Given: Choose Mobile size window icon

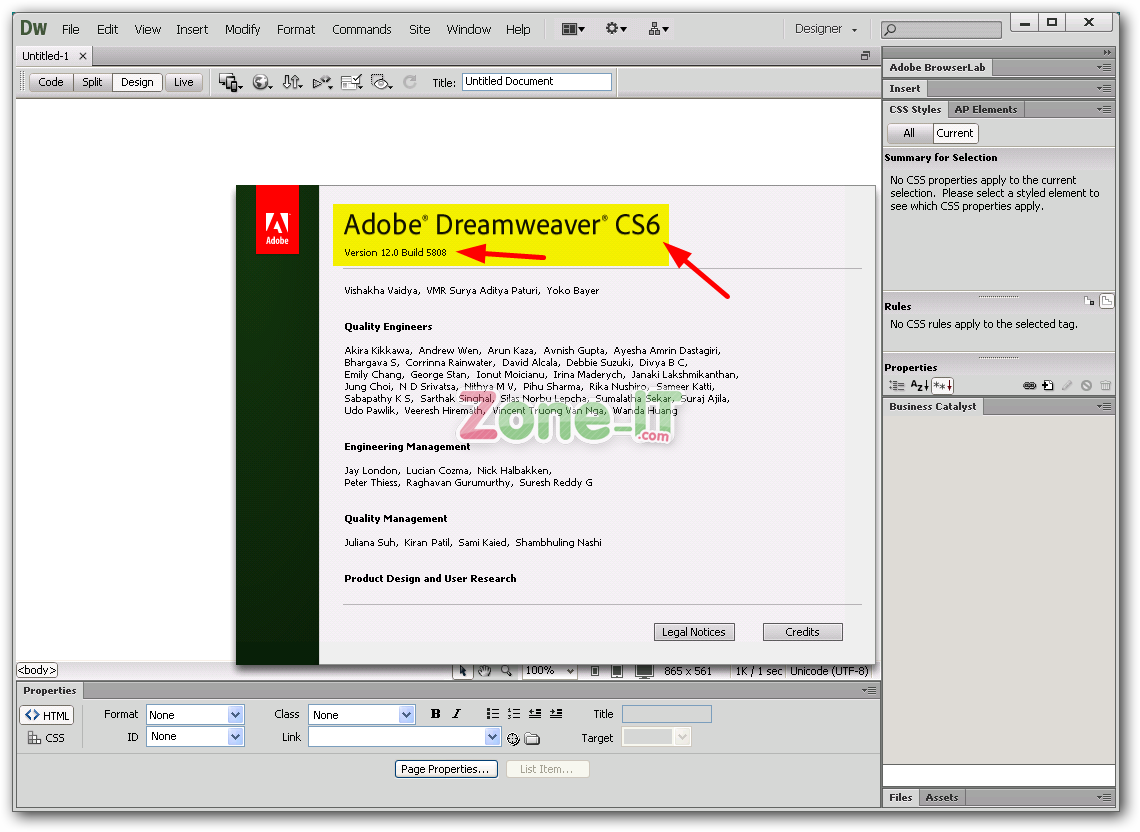Looking at the screenshot, I should tap(595, 671).
